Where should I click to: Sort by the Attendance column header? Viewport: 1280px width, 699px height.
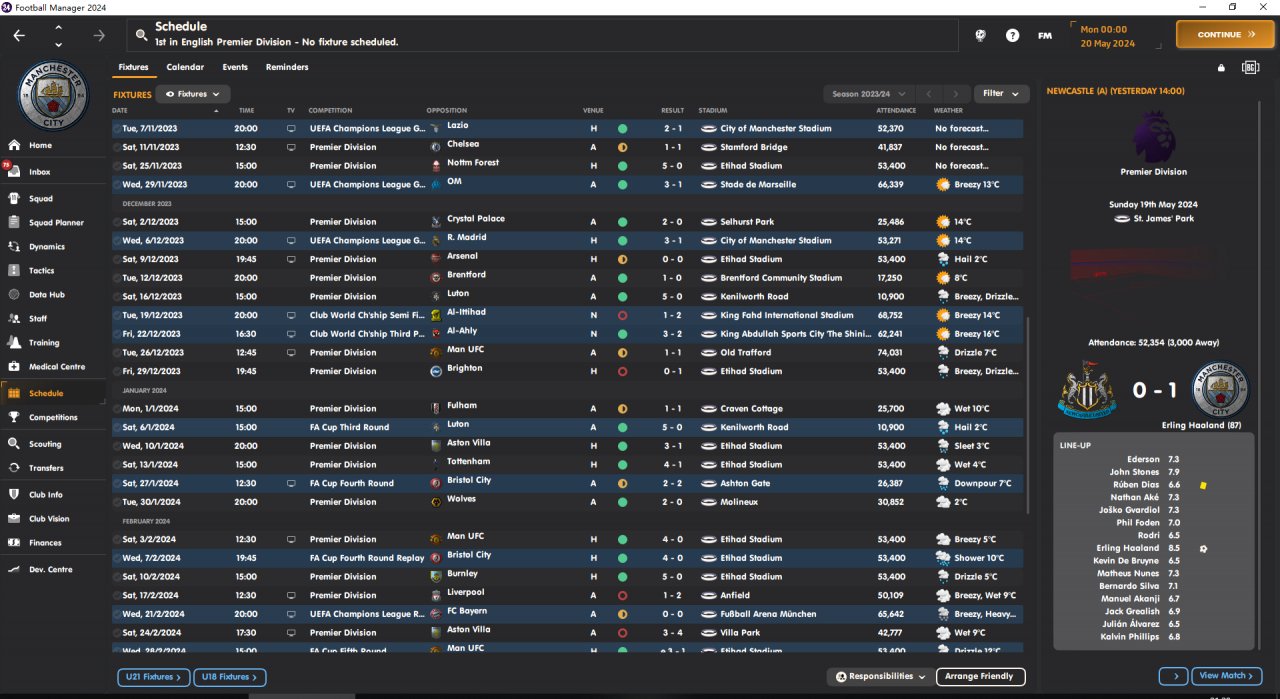[896, 110]
